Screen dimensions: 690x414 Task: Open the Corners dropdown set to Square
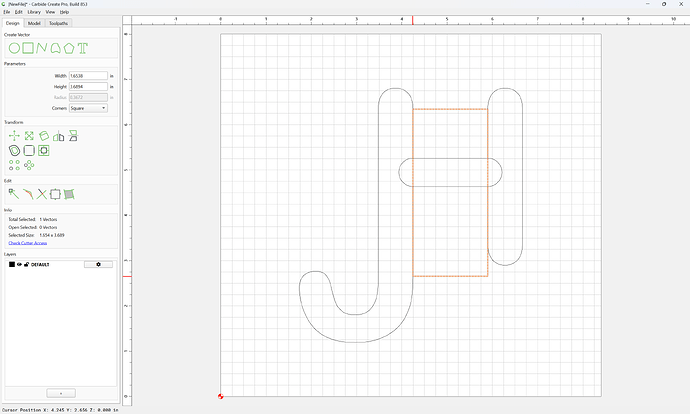pyautogui.click(x=88, y=108)
